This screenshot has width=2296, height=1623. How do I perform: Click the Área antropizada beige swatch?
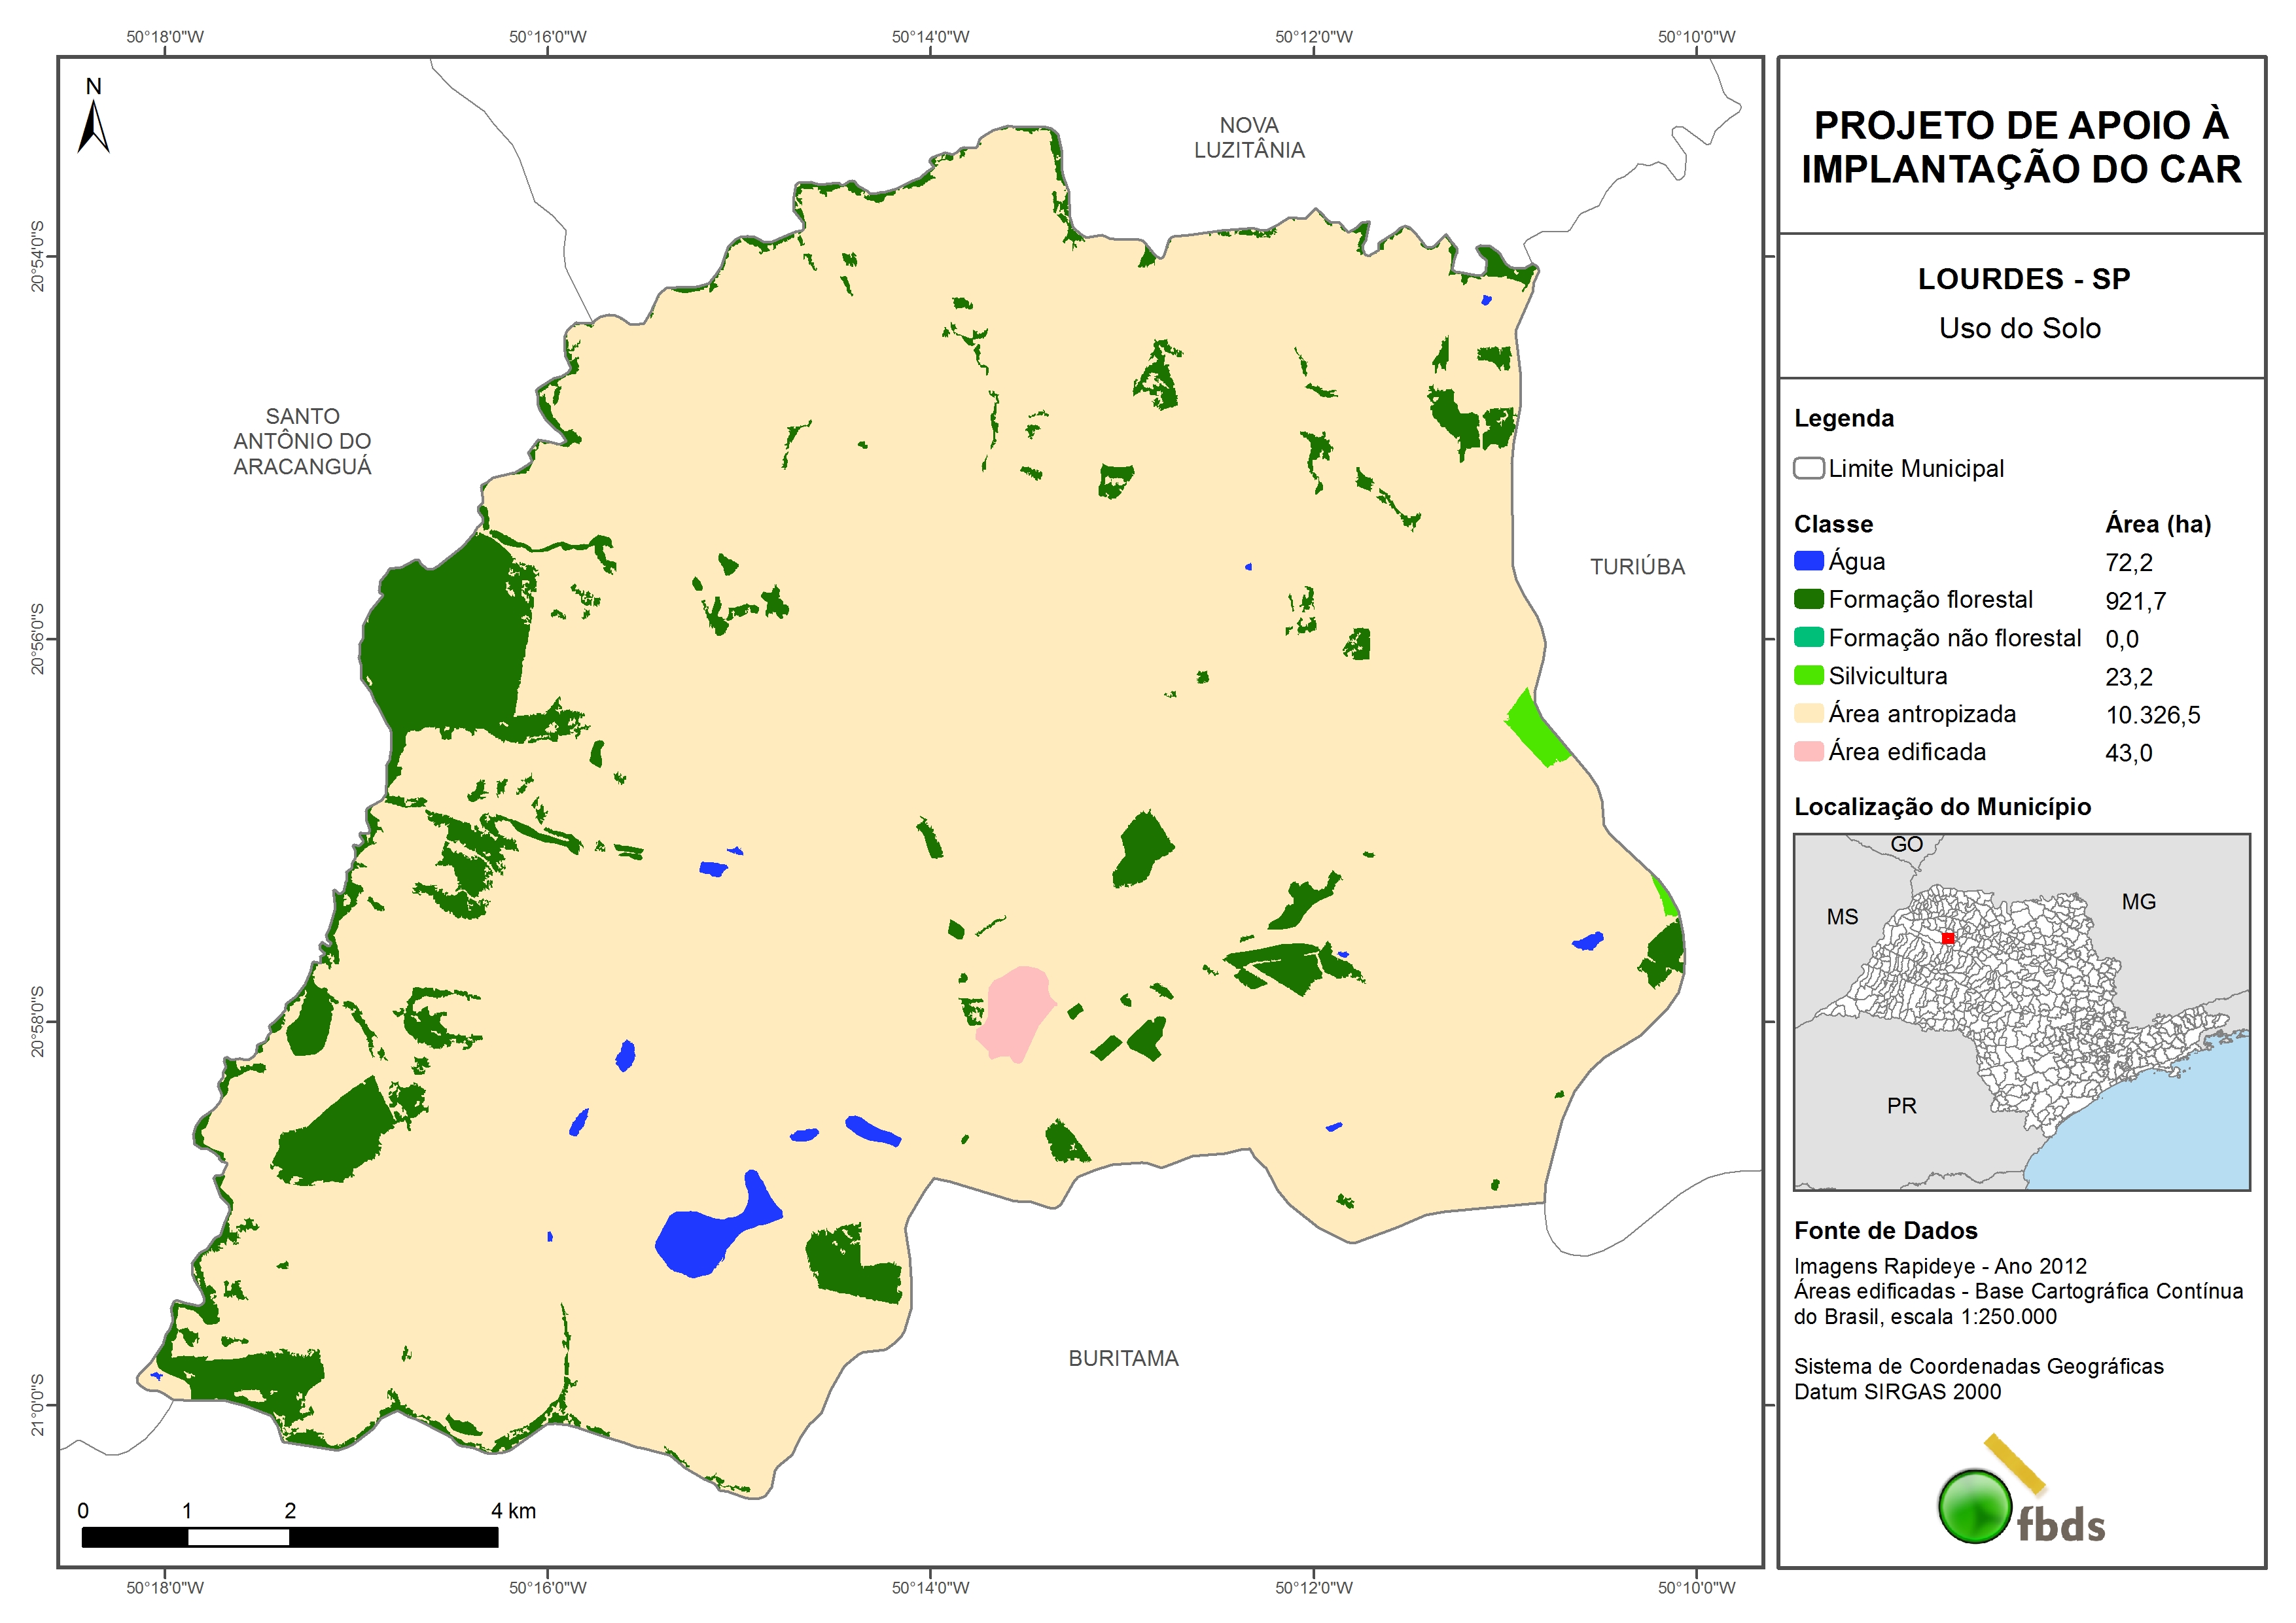point(1808,713)
